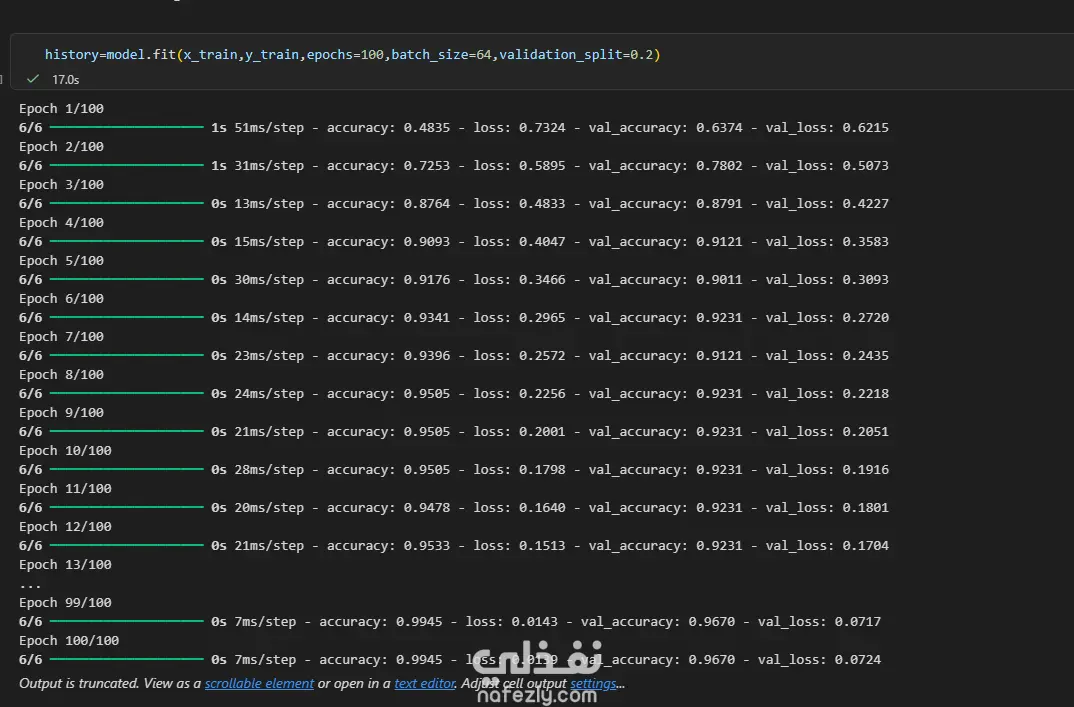Click val_accuracy value 0.7802
The height and width of the screenshot is (707, 1074).
[719, 166]
